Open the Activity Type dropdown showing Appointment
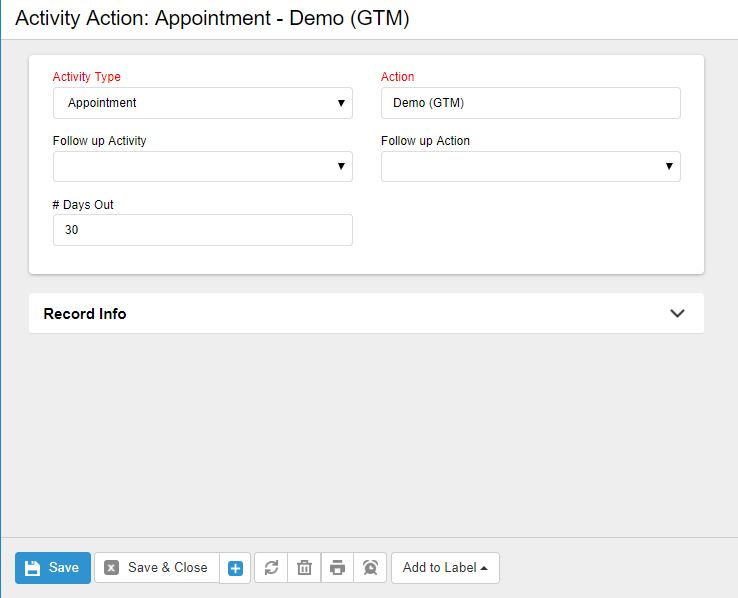The width and height of the screenshot is (738, 598). [x=202, y=103]
